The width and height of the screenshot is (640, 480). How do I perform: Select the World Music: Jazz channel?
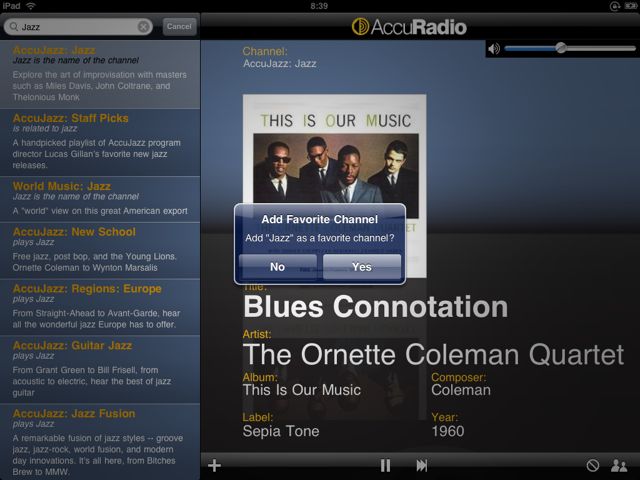coord(100,199)
